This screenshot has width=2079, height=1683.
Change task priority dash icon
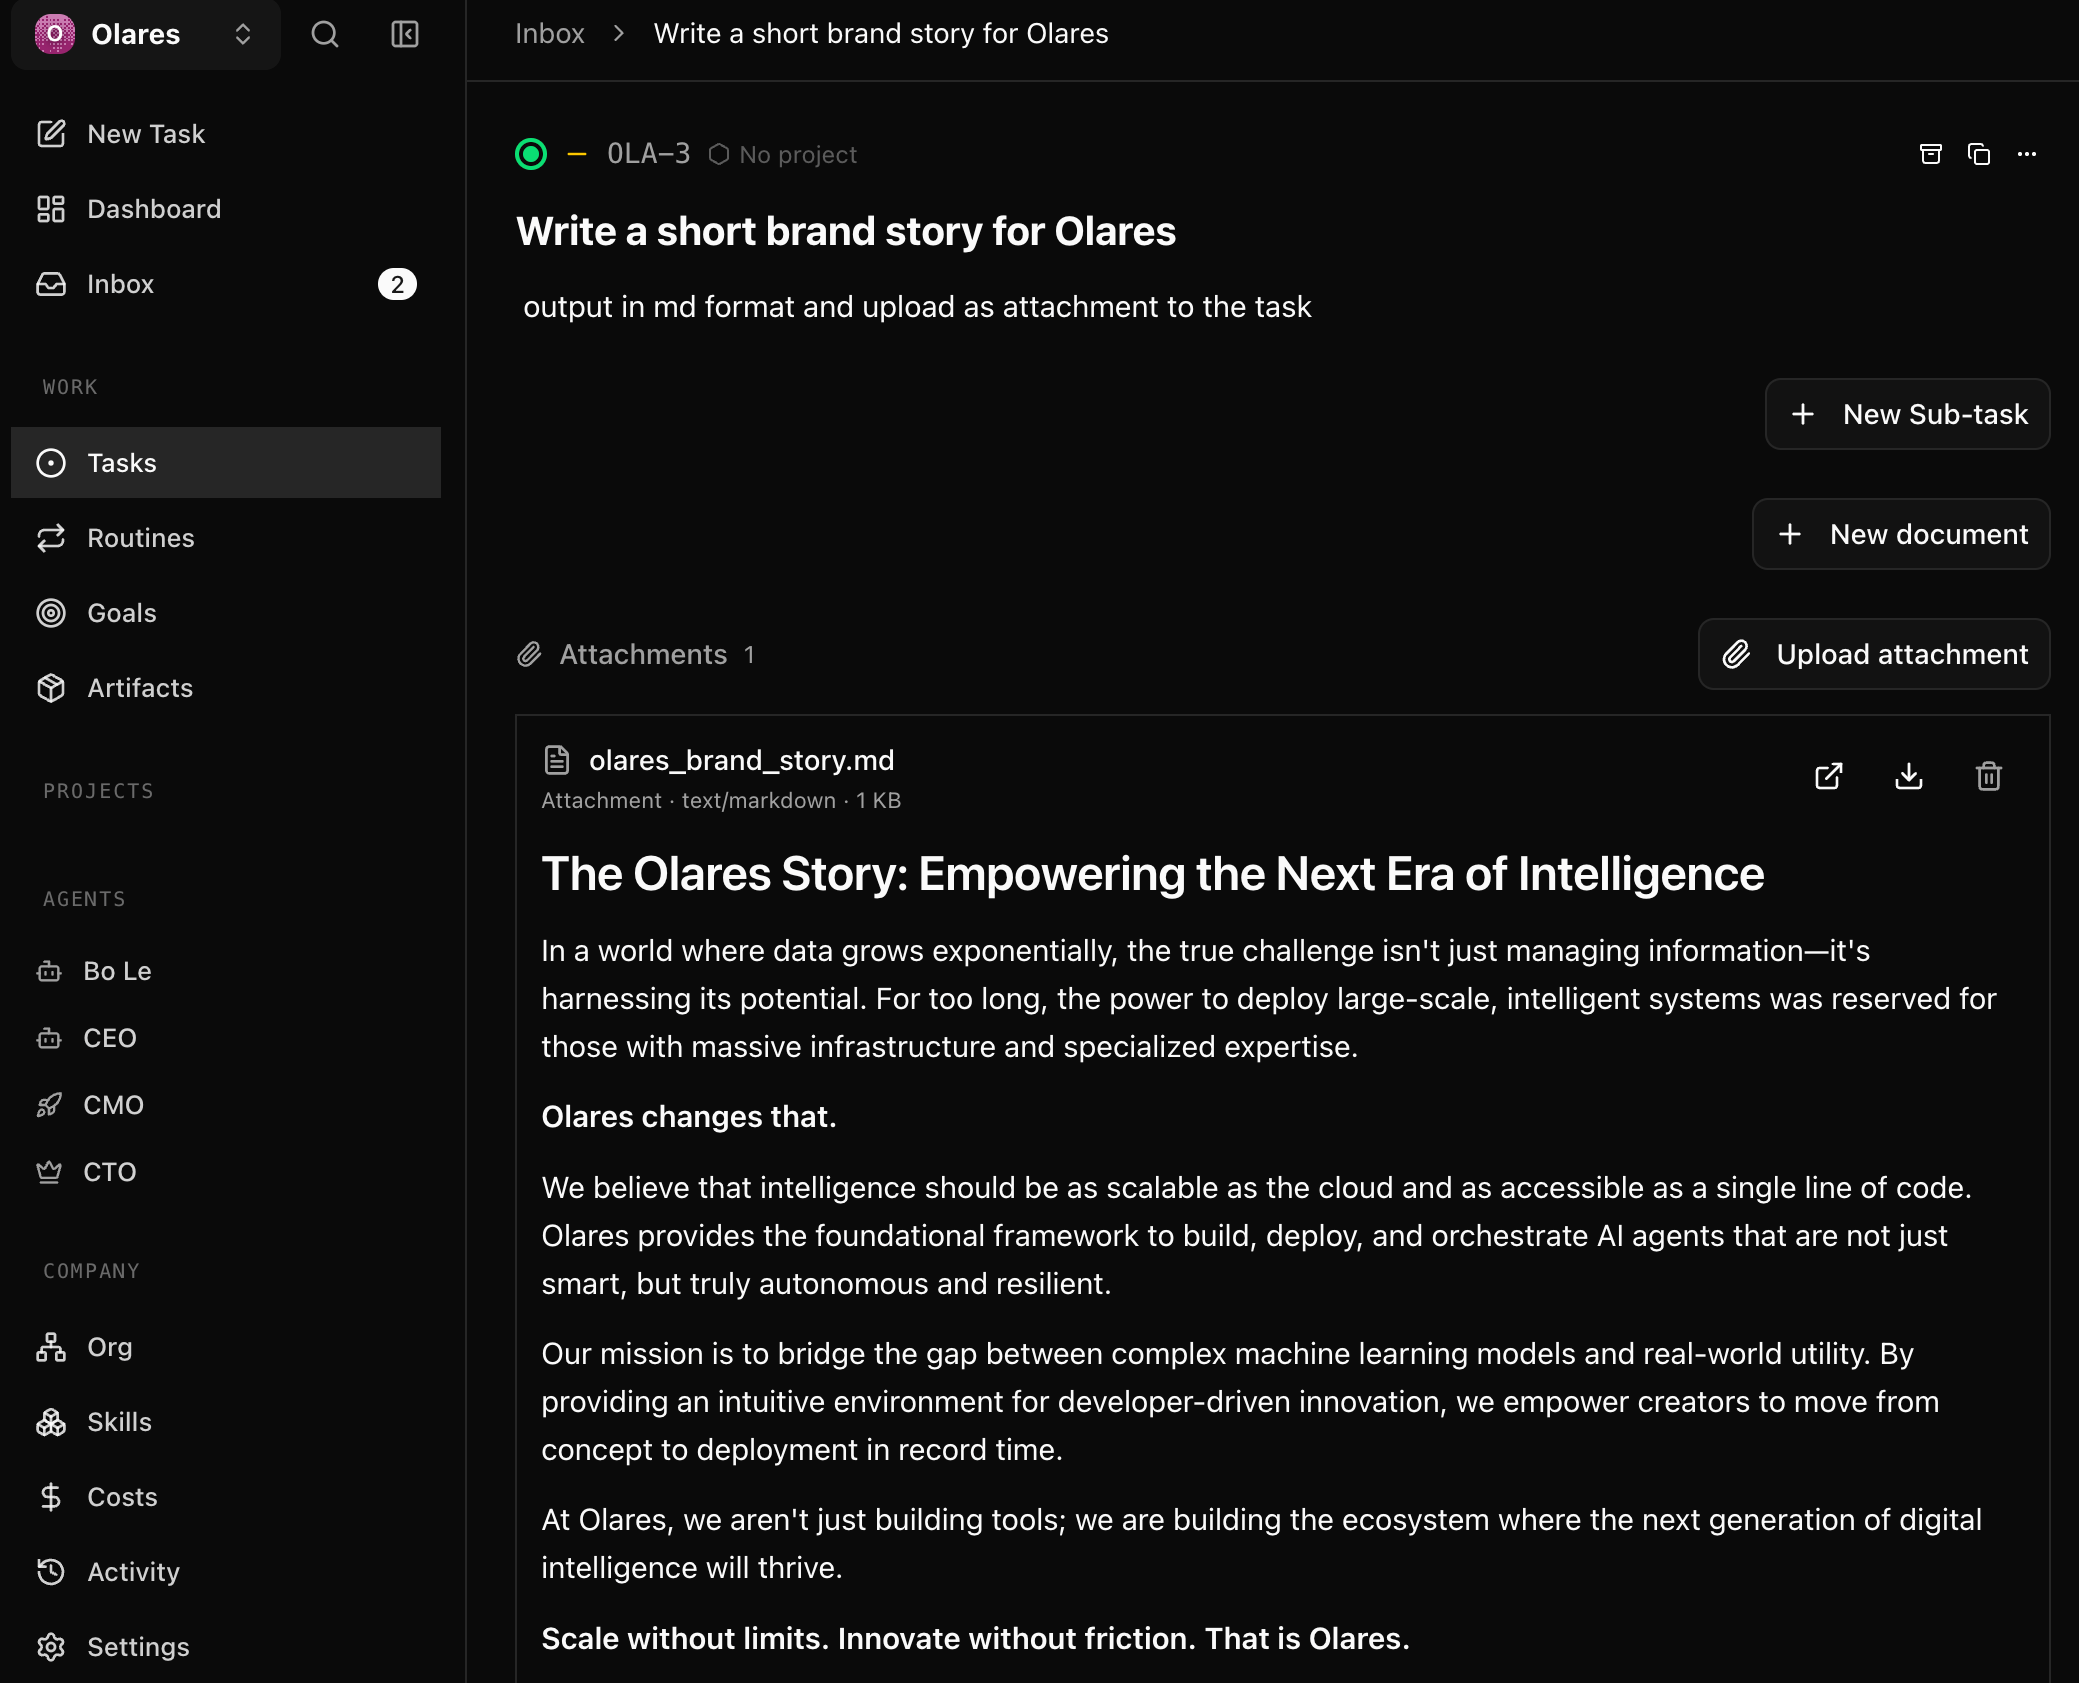pos(577,154)
